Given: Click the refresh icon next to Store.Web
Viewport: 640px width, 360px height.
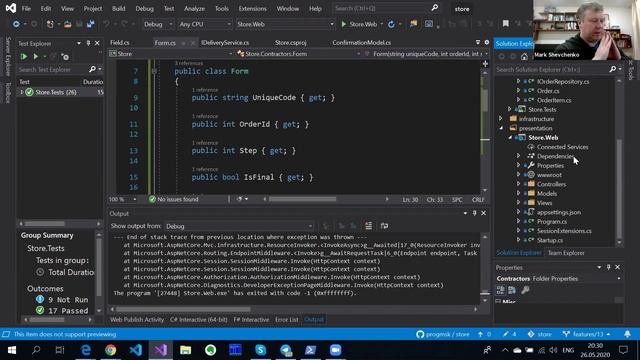Looking at the screenshot, I should pos(391,24).
